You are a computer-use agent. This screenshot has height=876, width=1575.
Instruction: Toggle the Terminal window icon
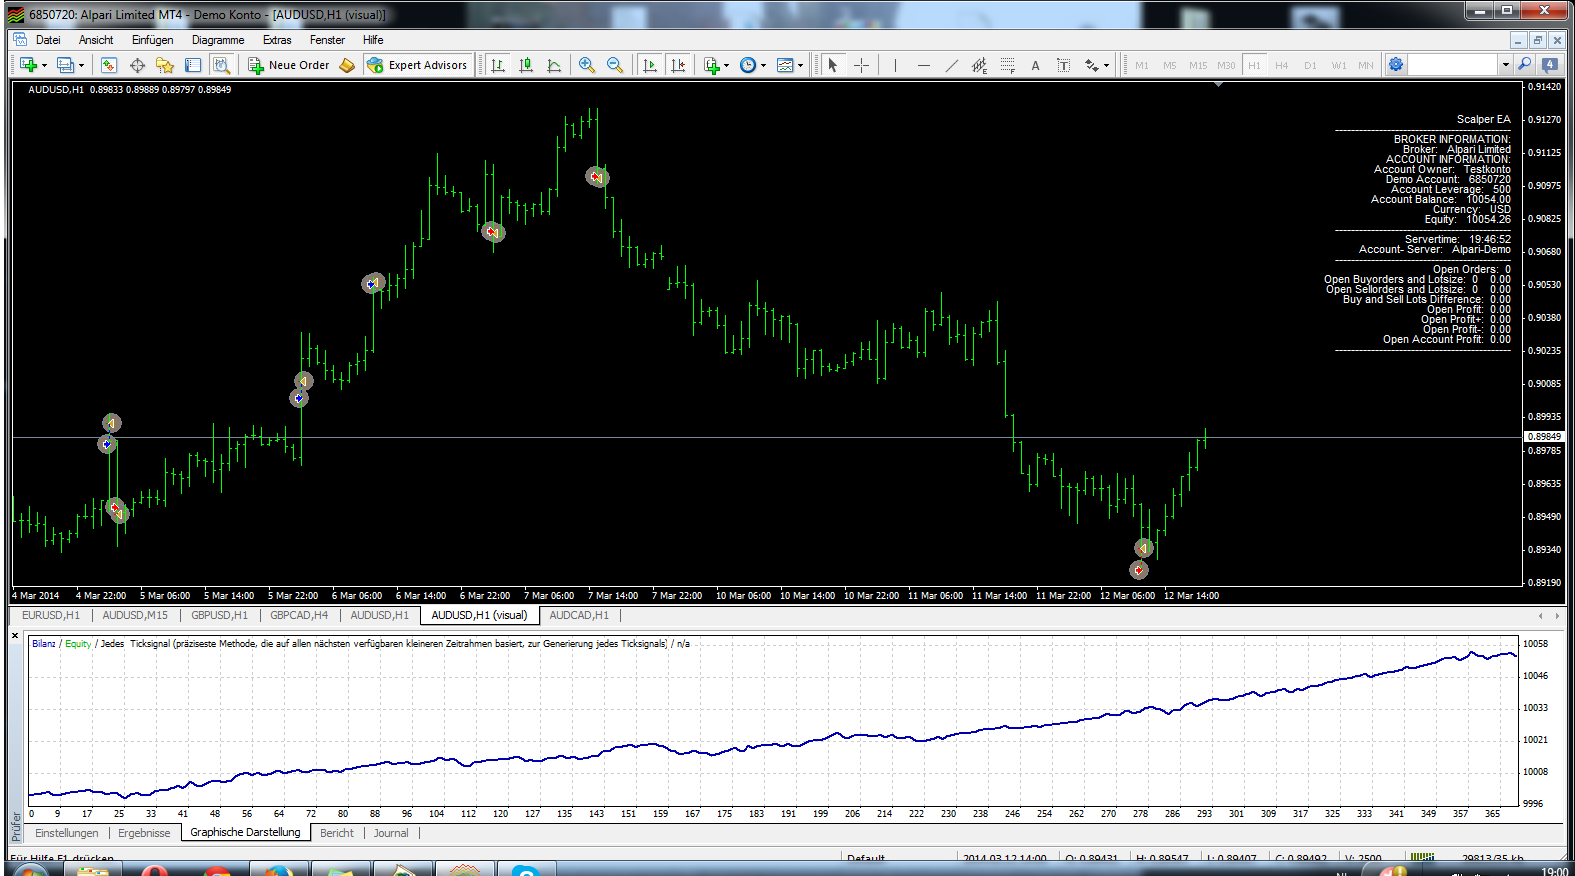[193, 65]
